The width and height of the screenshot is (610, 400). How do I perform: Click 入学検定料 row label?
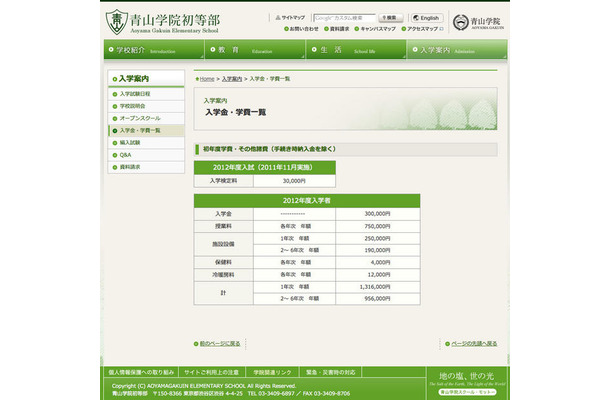[224, 181]
